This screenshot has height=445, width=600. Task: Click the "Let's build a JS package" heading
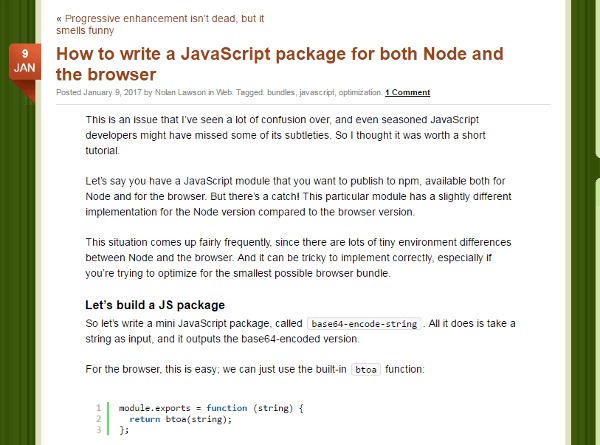[x=155, y=304]
